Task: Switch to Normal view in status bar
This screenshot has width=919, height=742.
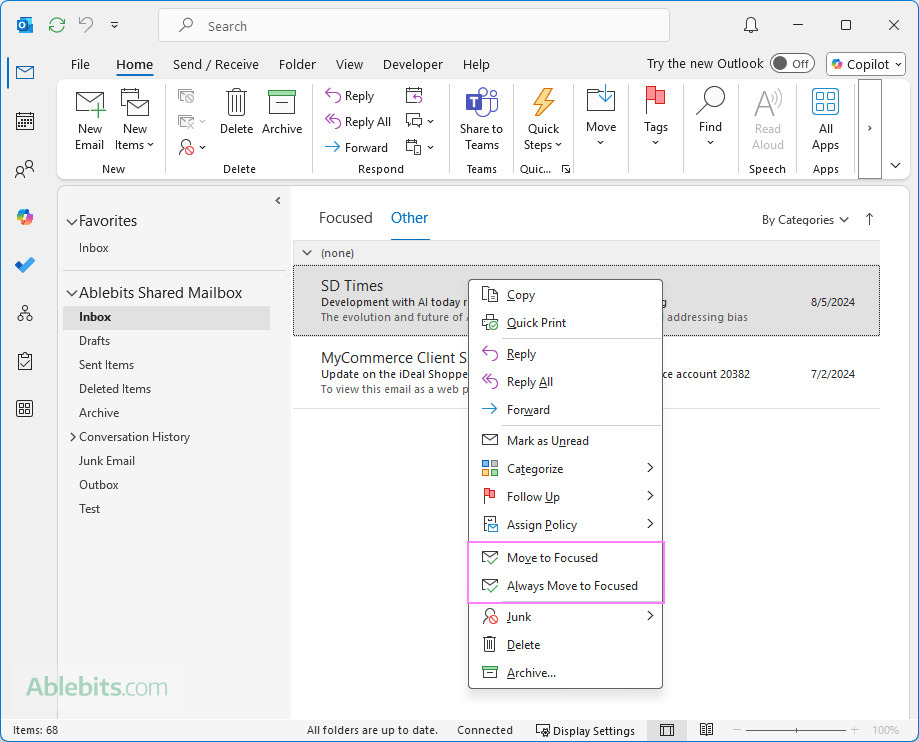Action: point(666,730)
